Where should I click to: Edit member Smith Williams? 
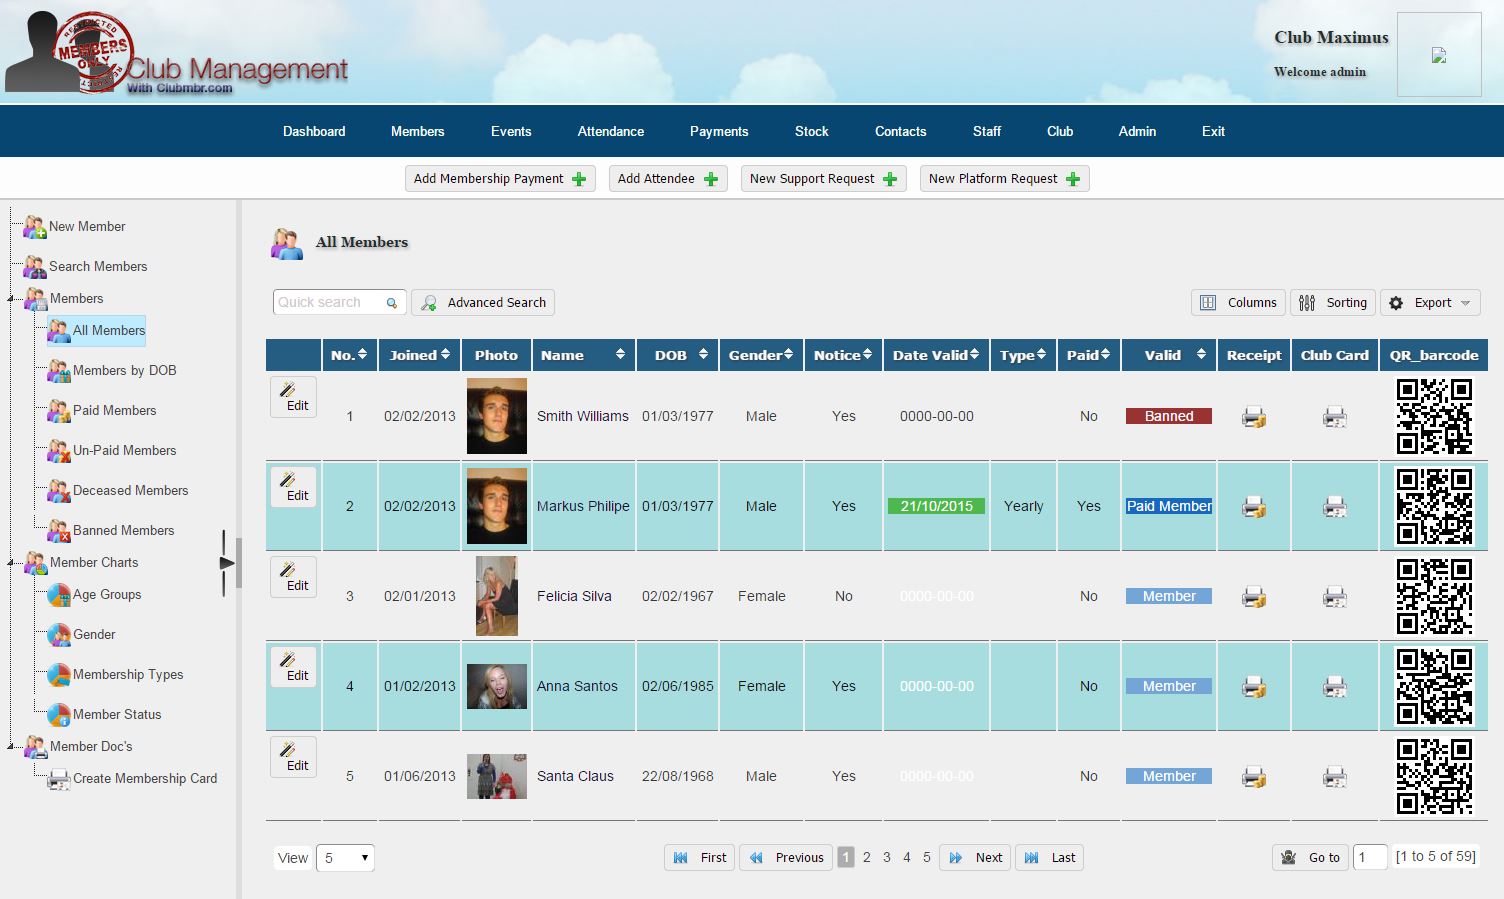294,397
